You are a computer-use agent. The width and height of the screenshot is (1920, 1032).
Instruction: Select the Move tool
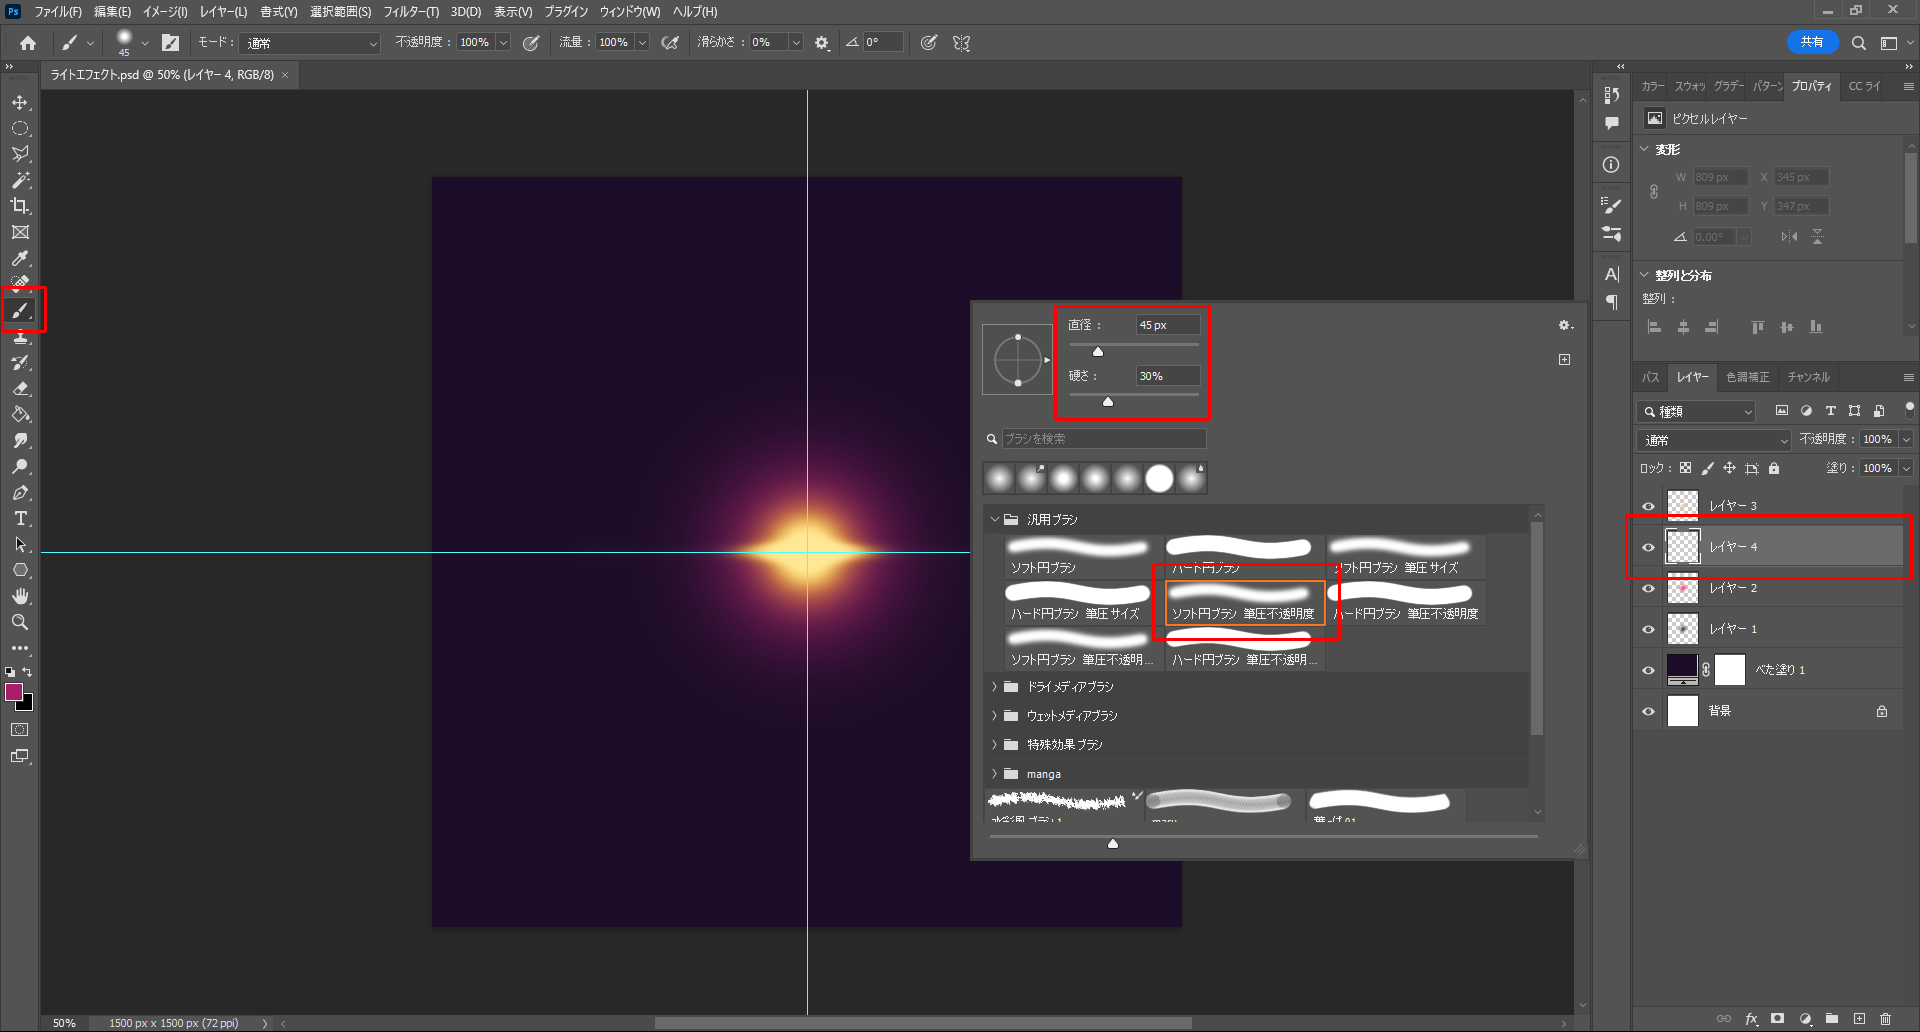click(20, 103)
